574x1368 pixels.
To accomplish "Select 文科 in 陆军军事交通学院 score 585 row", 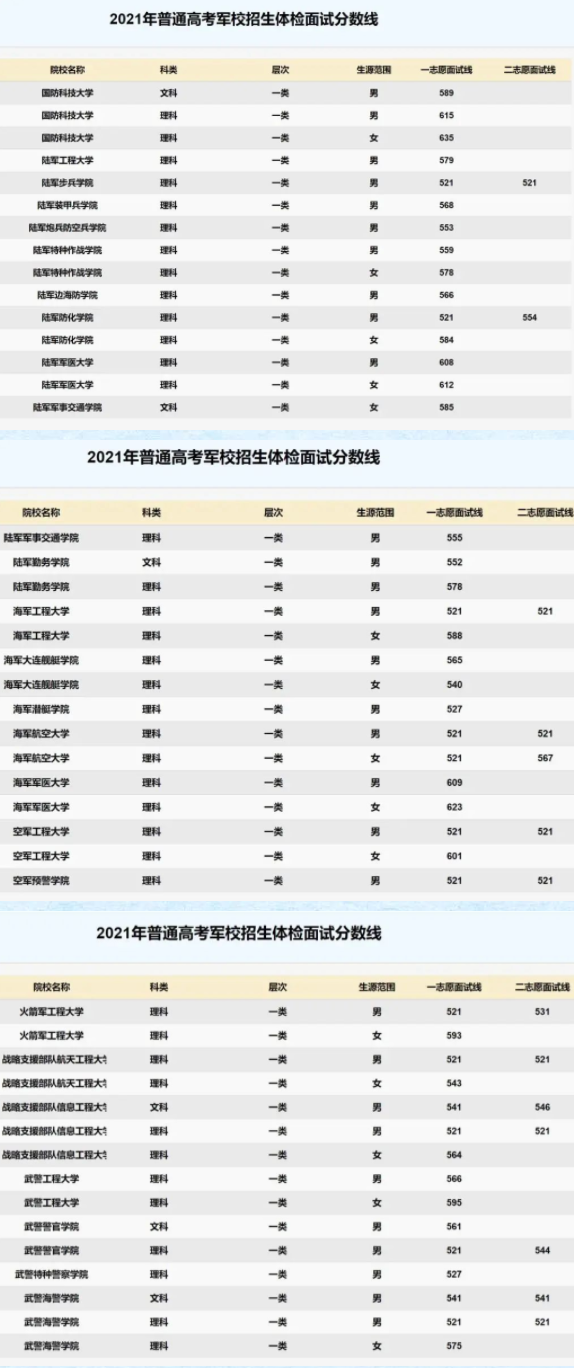I will point(168,407).
